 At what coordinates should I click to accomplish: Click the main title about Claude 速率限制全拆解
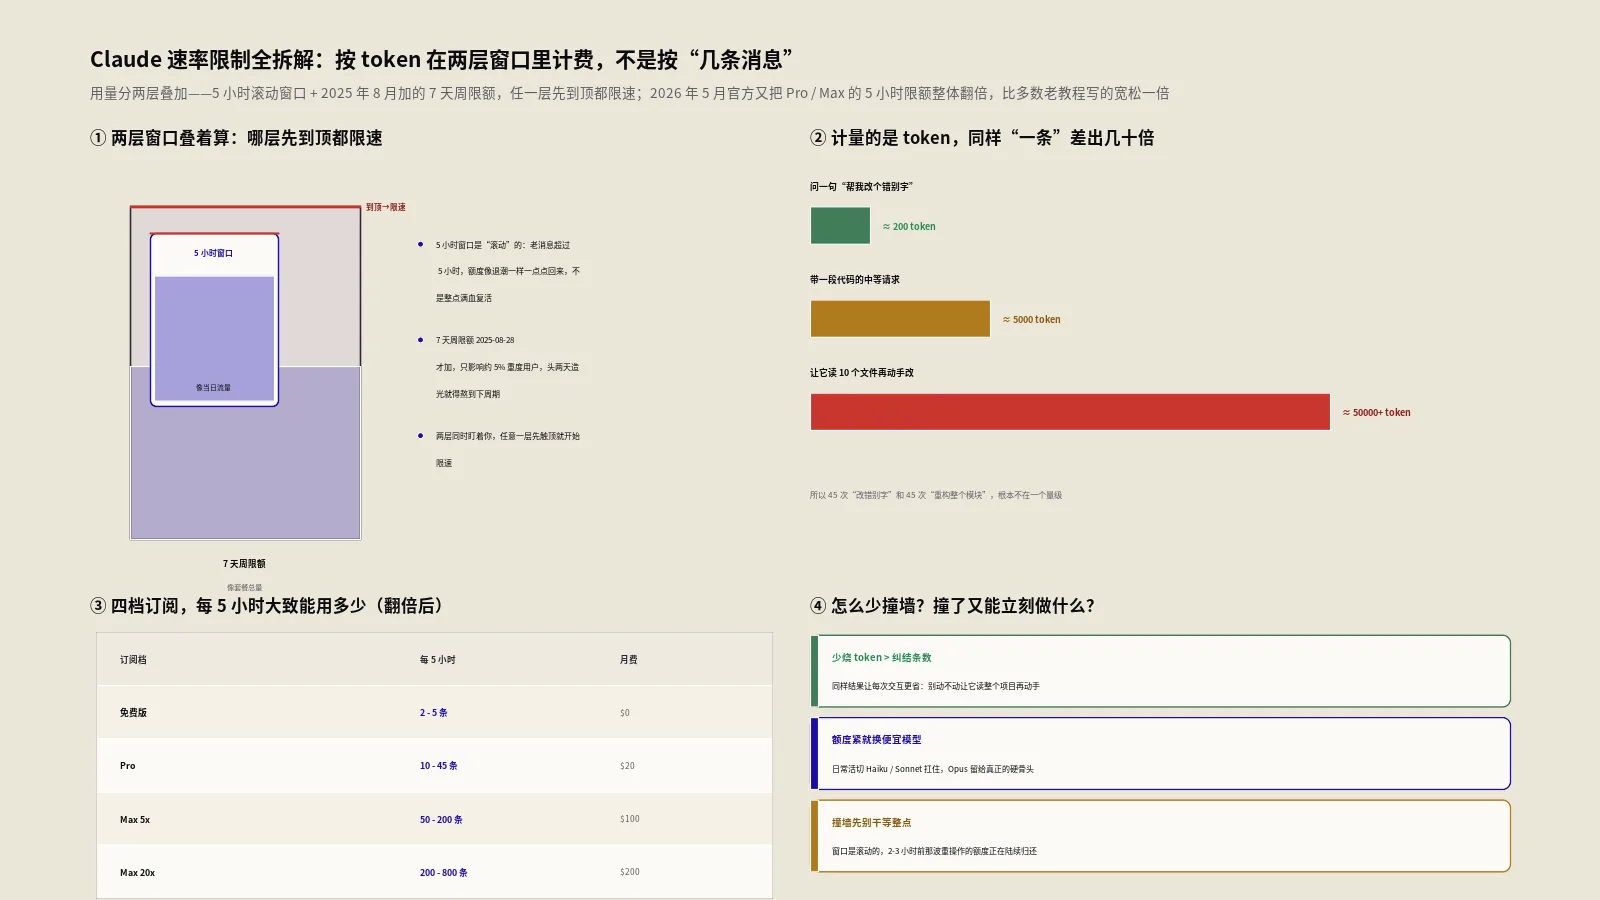coord(441,60)
